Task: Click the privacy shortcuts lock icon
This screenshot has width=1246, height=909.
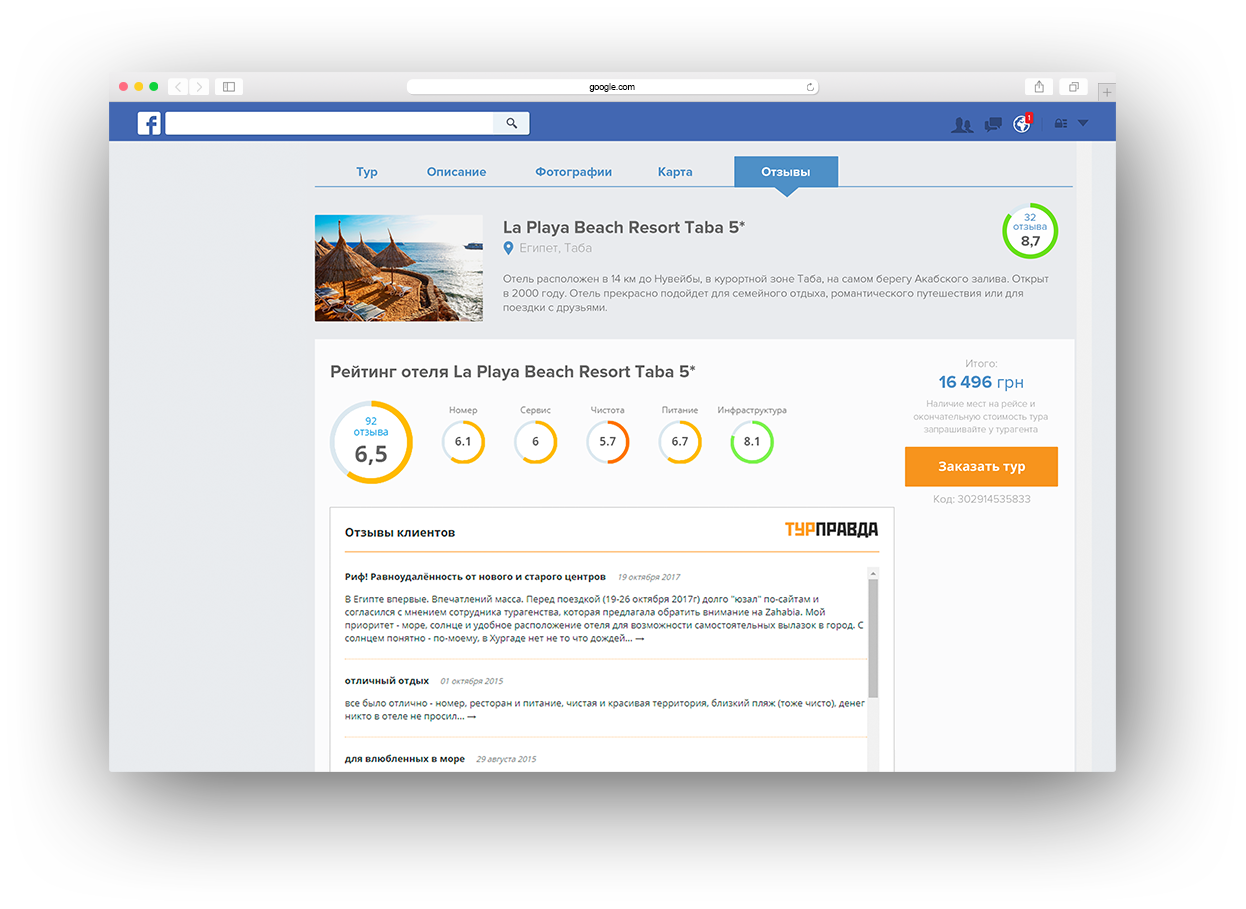Action: pyautogui.click(x=1061, y=124)
